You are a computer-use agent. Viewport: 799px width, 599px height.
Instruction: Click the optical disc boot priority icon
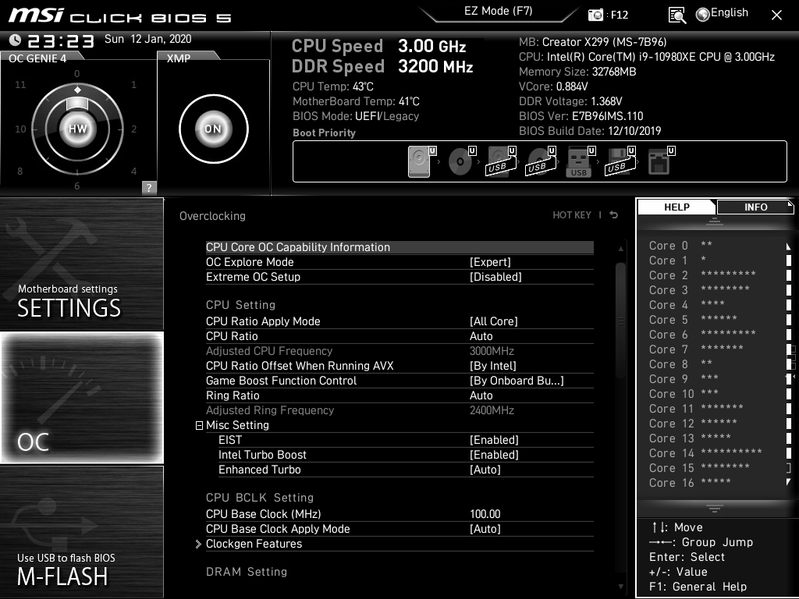[x=462, y=161]
